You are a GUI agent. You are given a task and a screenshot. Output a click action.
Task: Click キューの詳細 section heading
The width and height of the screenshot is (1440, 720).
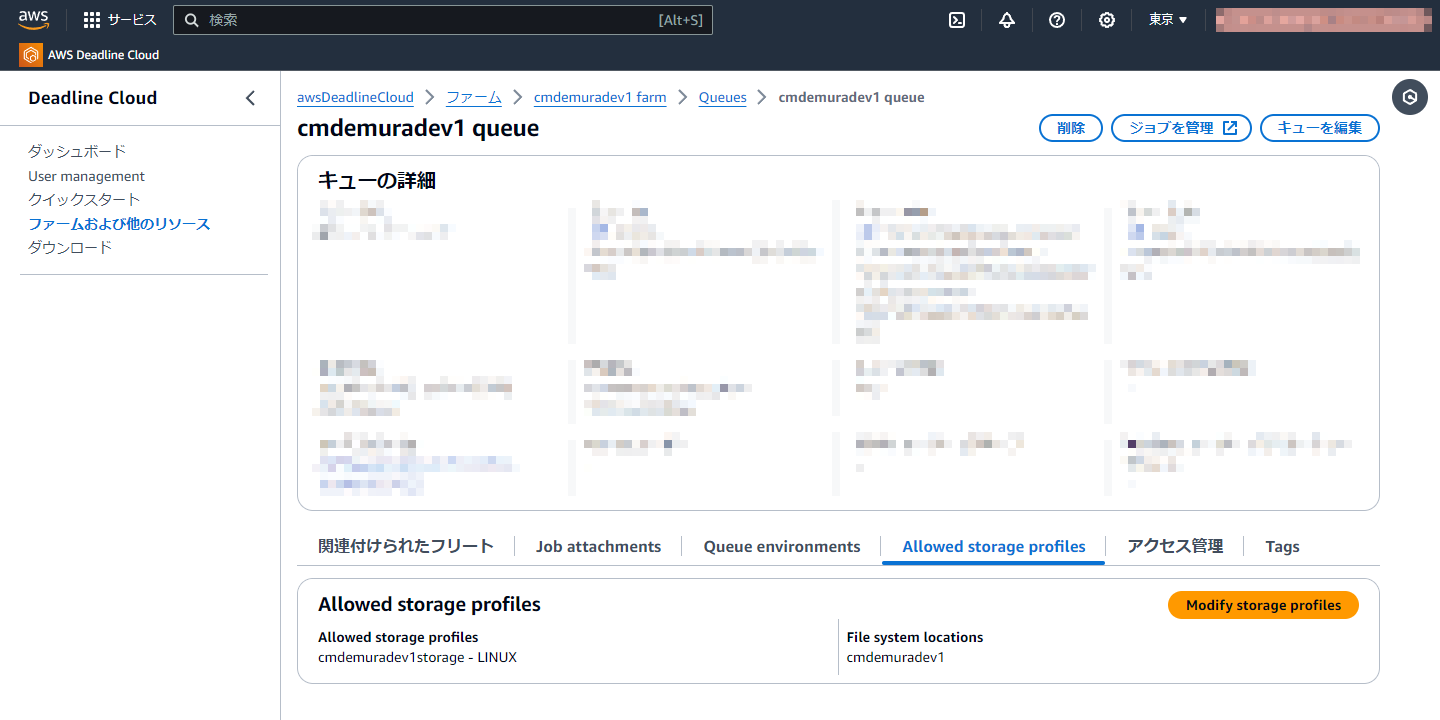[x=377, y=180]
